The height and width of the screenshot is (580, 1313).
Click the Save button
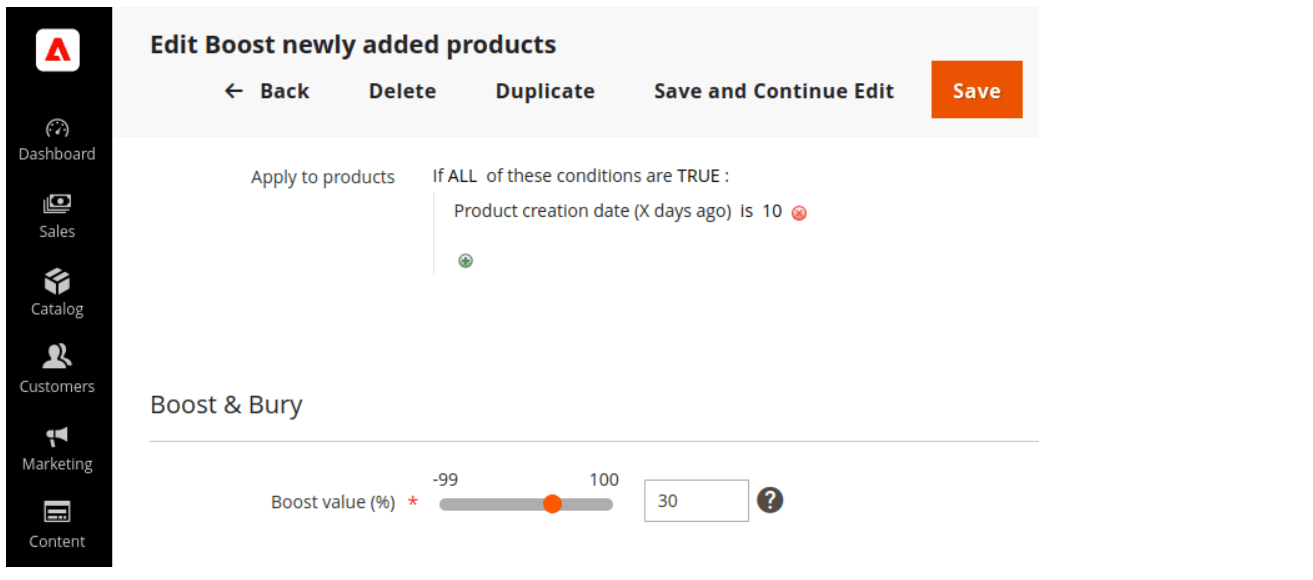tap(976, 90)
